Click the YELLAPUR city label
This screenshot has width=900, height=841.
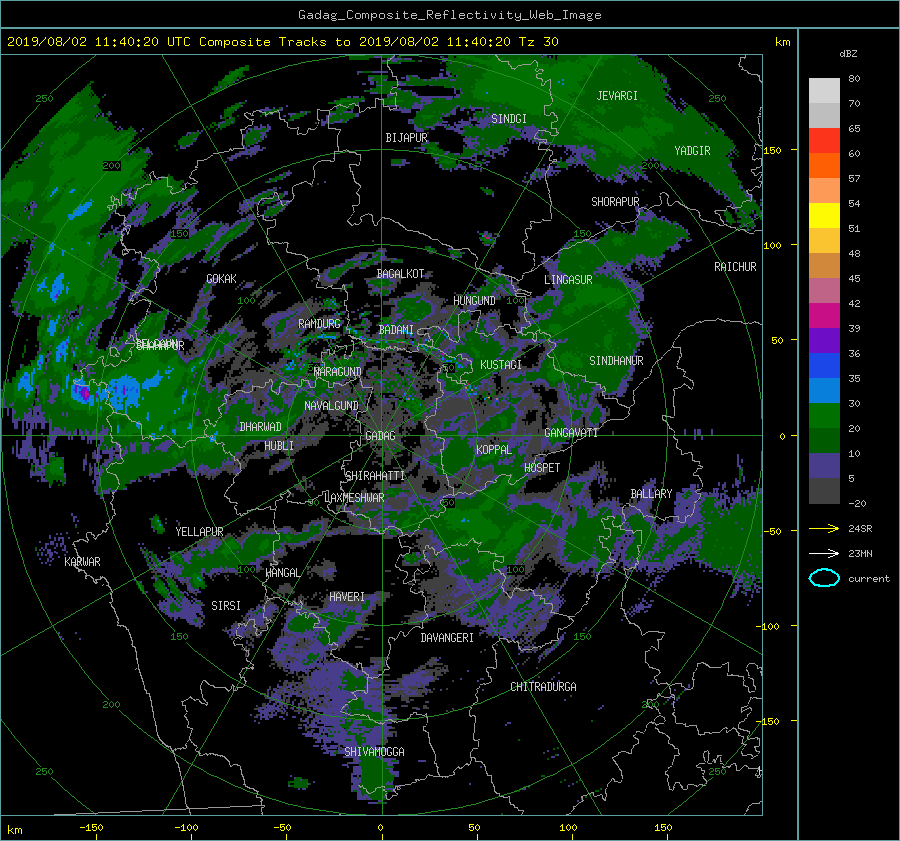(199, 532)
